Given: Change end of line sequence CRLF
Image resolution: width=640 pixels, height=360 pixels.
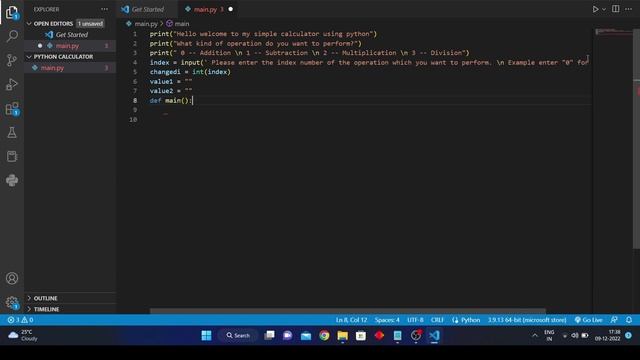Looking at the screenshot, I should [x=437, y=320].
